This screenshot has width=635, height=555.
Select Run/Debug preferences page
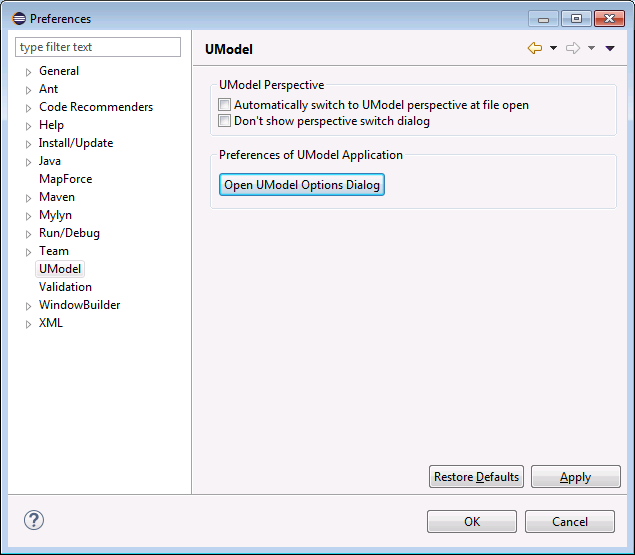pyautogui.click(x=69, y=233)
